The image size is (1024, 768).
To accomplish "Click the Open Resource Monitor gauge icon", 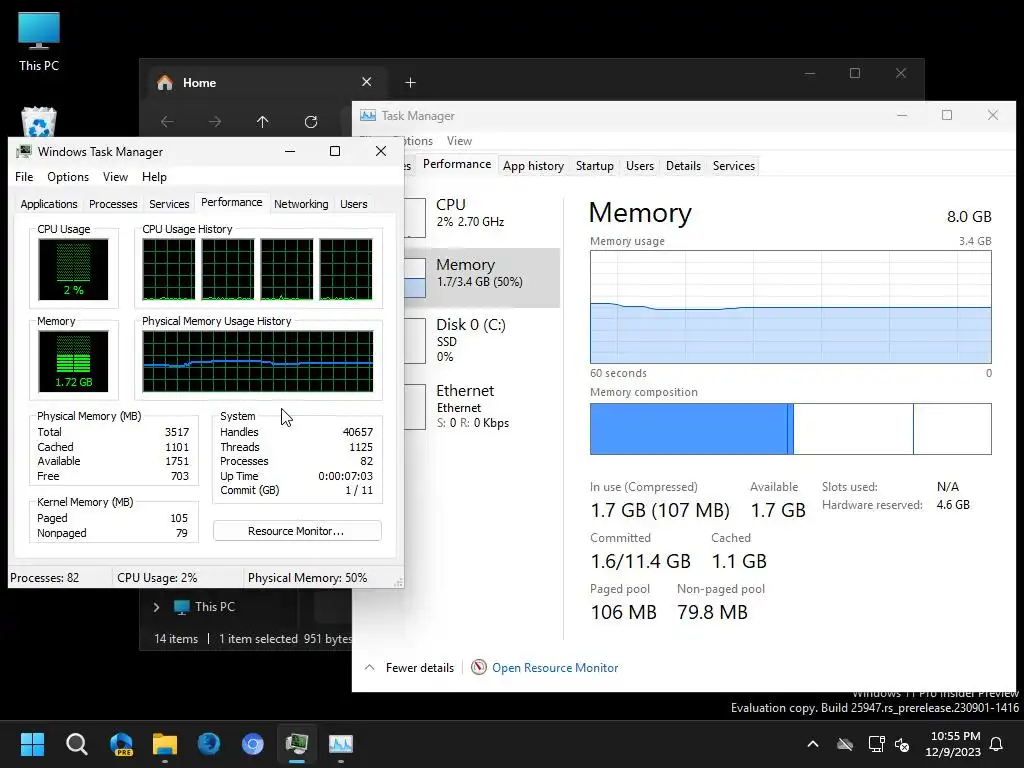I will tap(479, 667).
